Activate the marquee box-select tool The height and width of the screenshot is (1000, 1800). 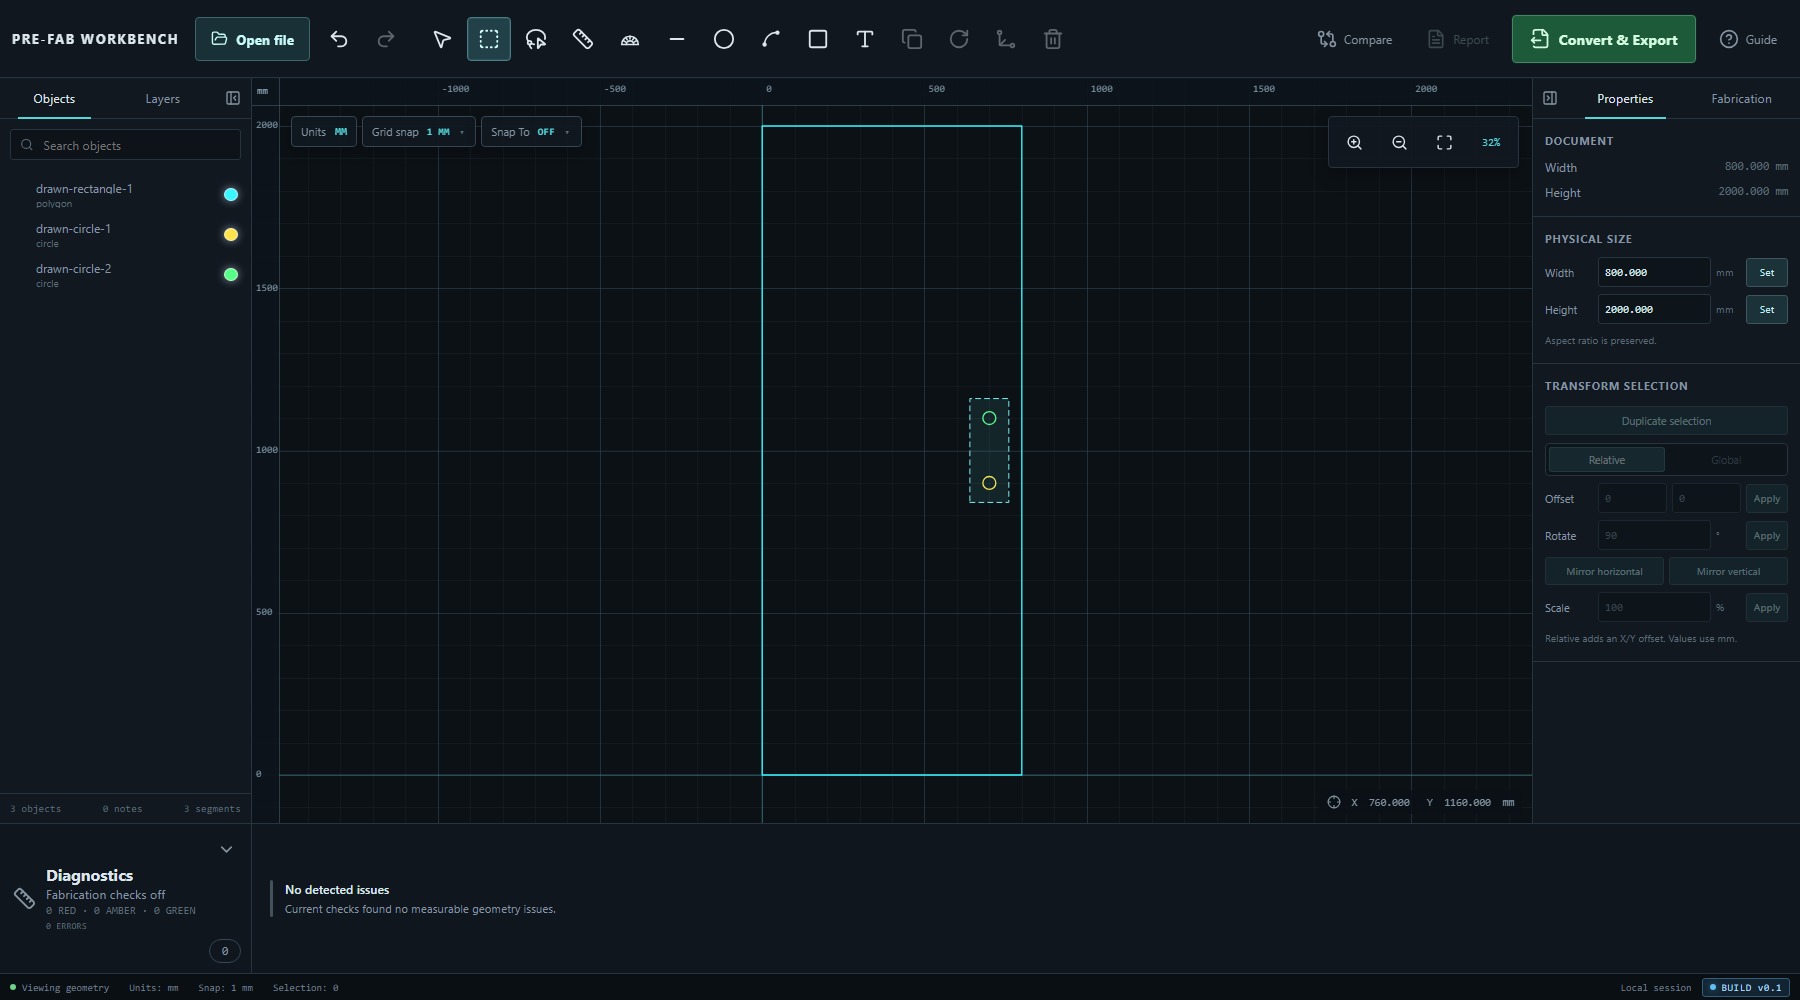point(489,39)
